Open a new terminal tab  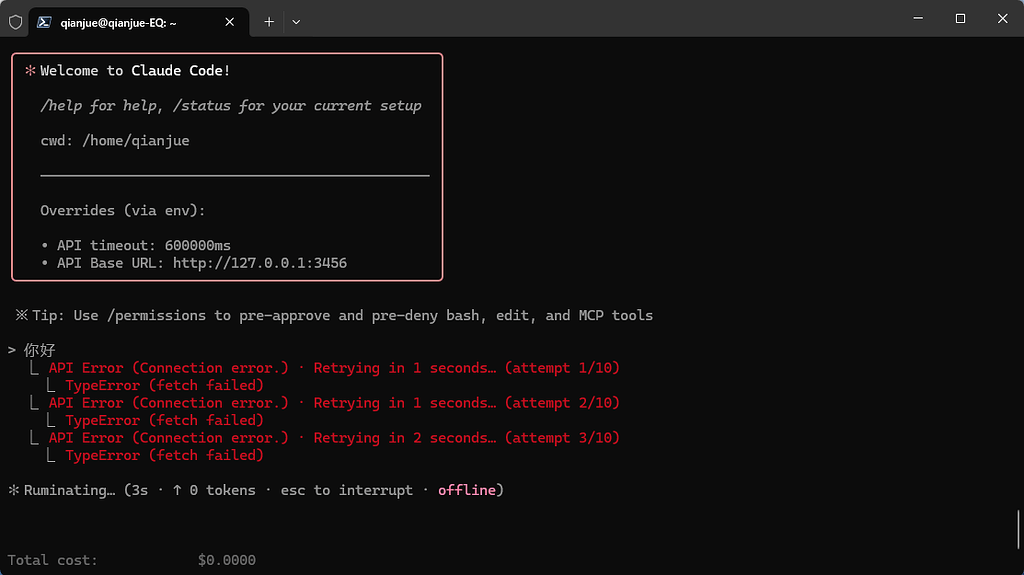click(x=269, y=22)
